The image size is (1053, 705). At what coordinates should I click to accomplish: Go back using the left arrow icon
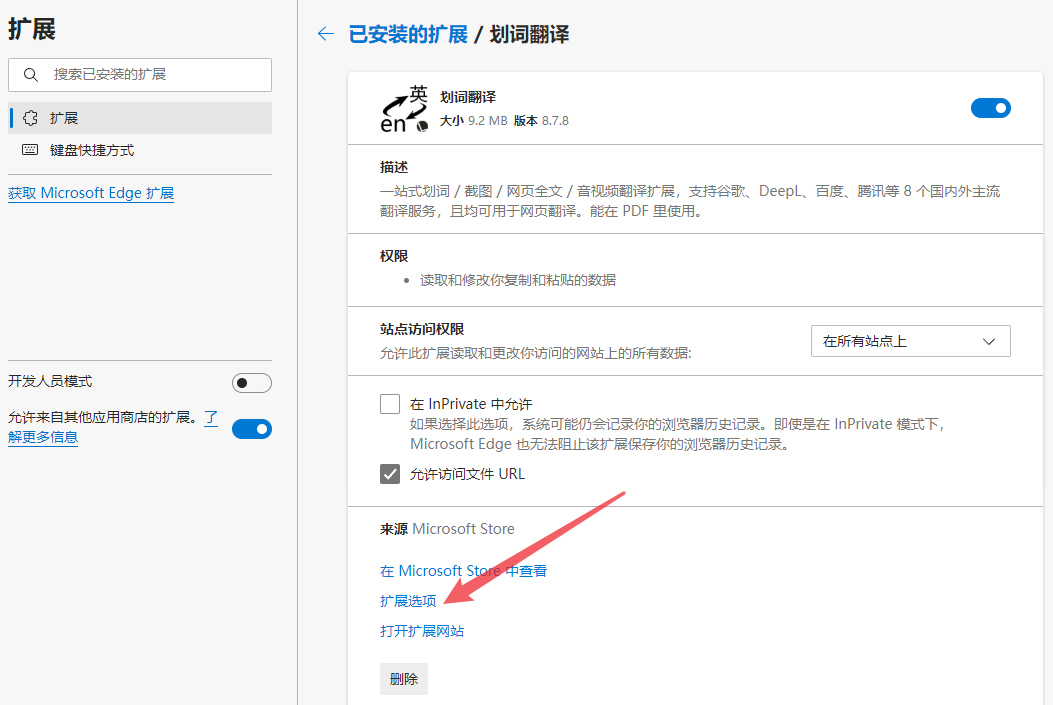(326, 34)
